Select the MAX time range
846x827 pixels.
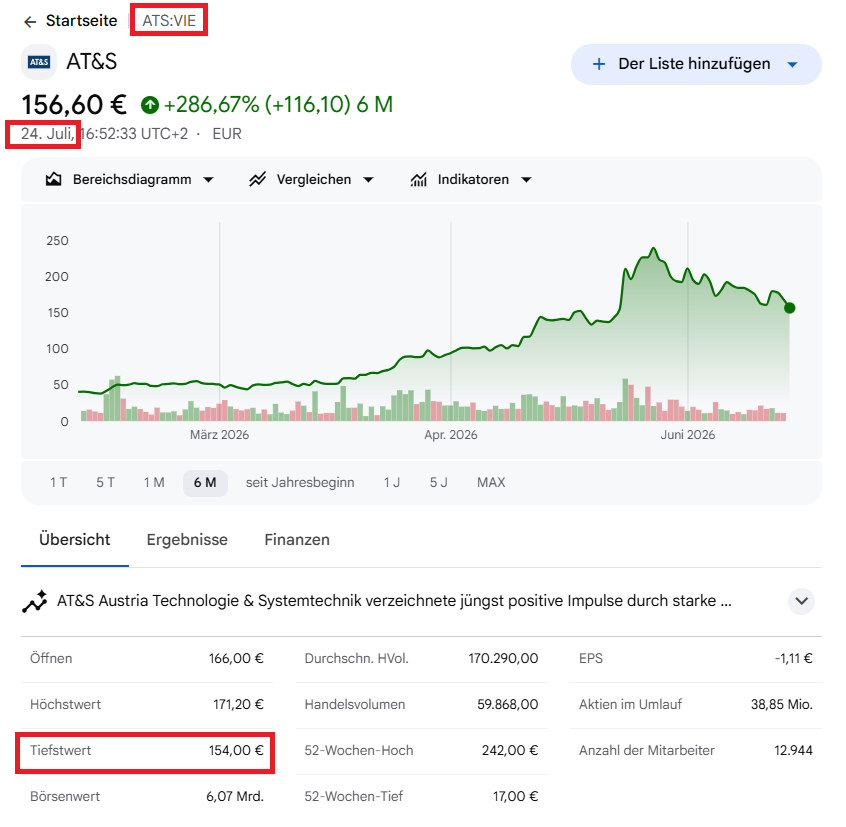[491, 482]
